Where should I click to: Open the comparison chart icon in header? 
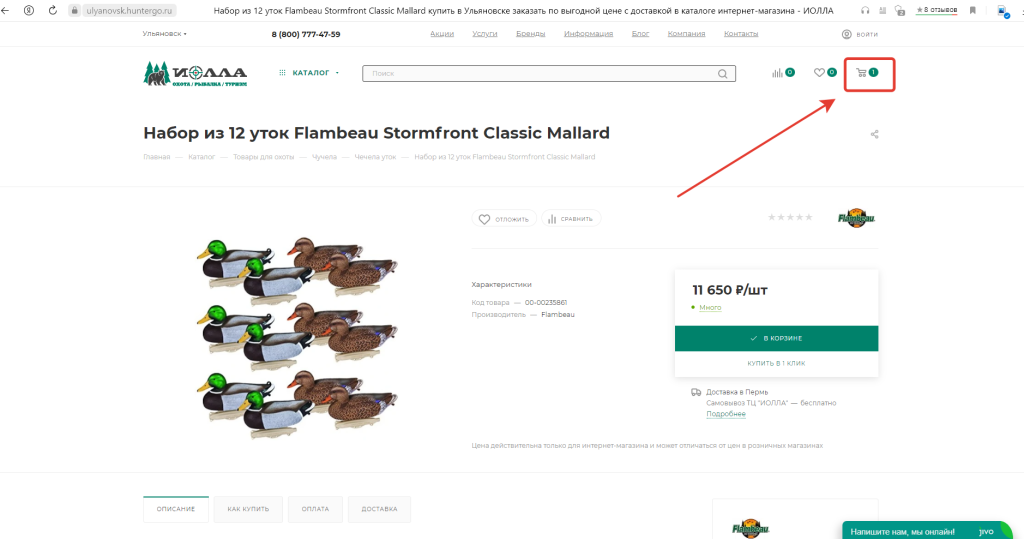coord(778,73)
